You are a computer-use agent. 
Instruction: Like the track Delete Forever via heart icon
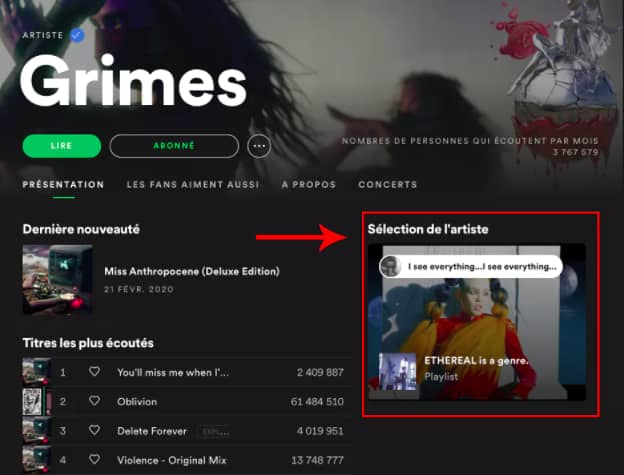94,430
